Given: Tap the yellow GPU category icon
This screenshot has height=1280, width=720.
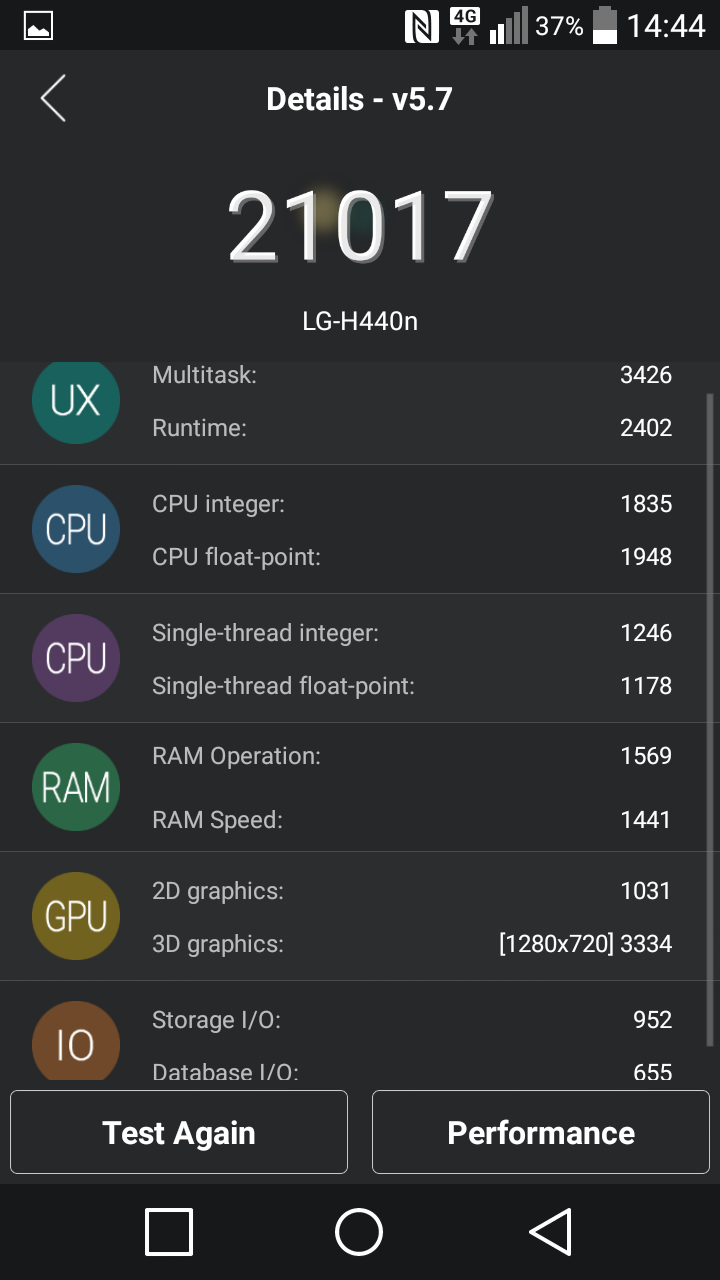Looking at the screenshot, I should 76,916.
